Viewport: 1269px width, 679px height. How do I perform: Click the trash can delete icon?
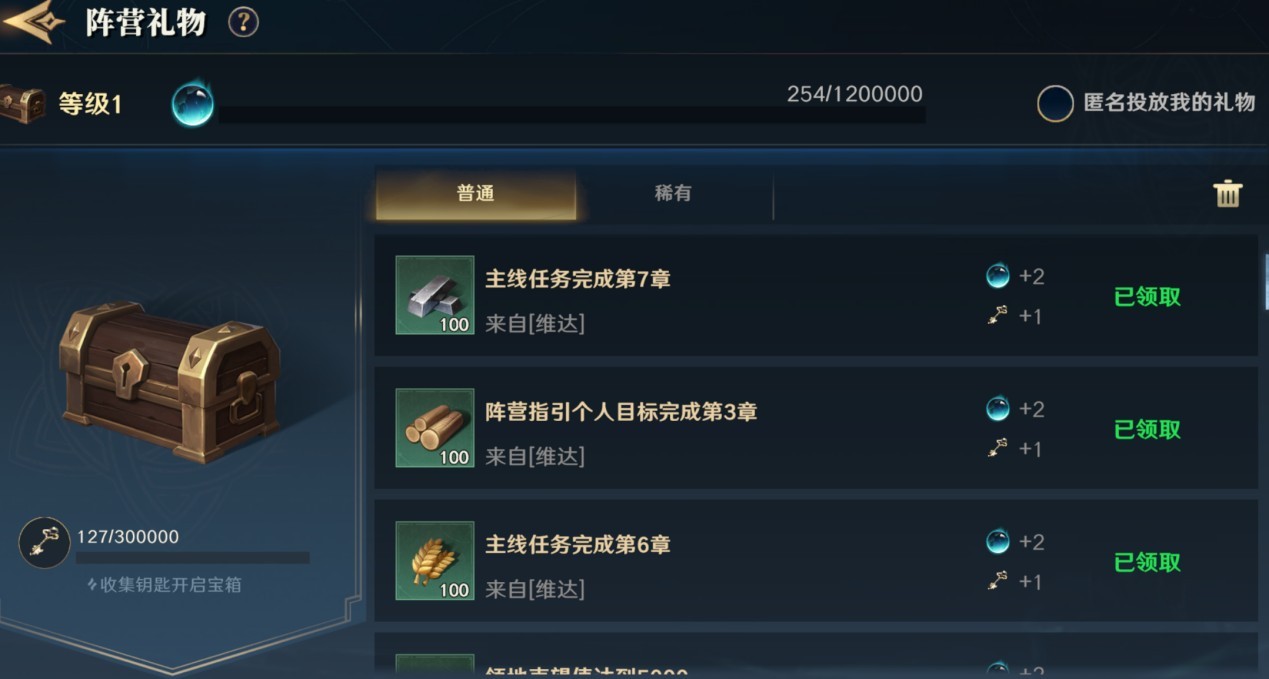[1227, 193]
